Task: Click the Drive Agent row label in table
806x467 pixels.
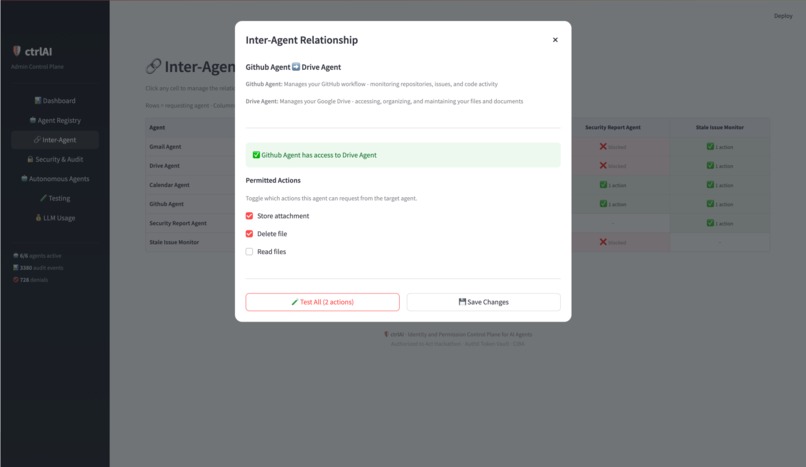Action: coord(164,165)
